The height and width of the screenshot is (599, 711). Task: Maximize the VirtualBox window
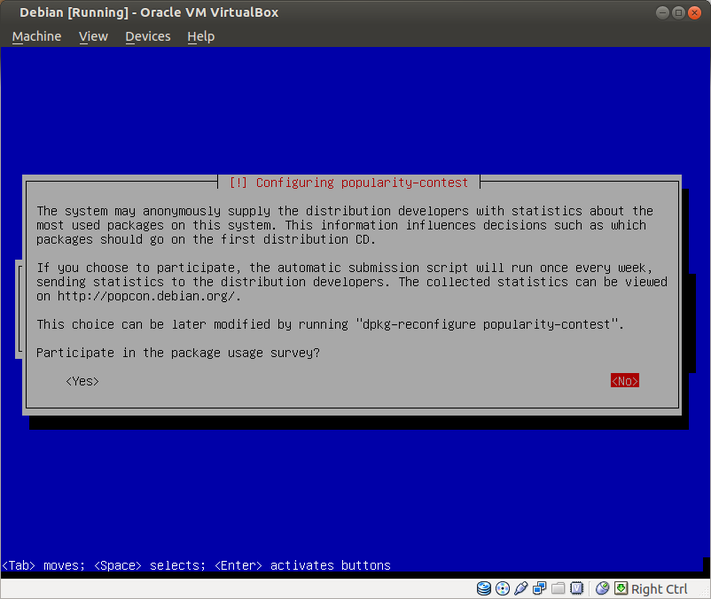pyautogui.click(x=679, y=12)
